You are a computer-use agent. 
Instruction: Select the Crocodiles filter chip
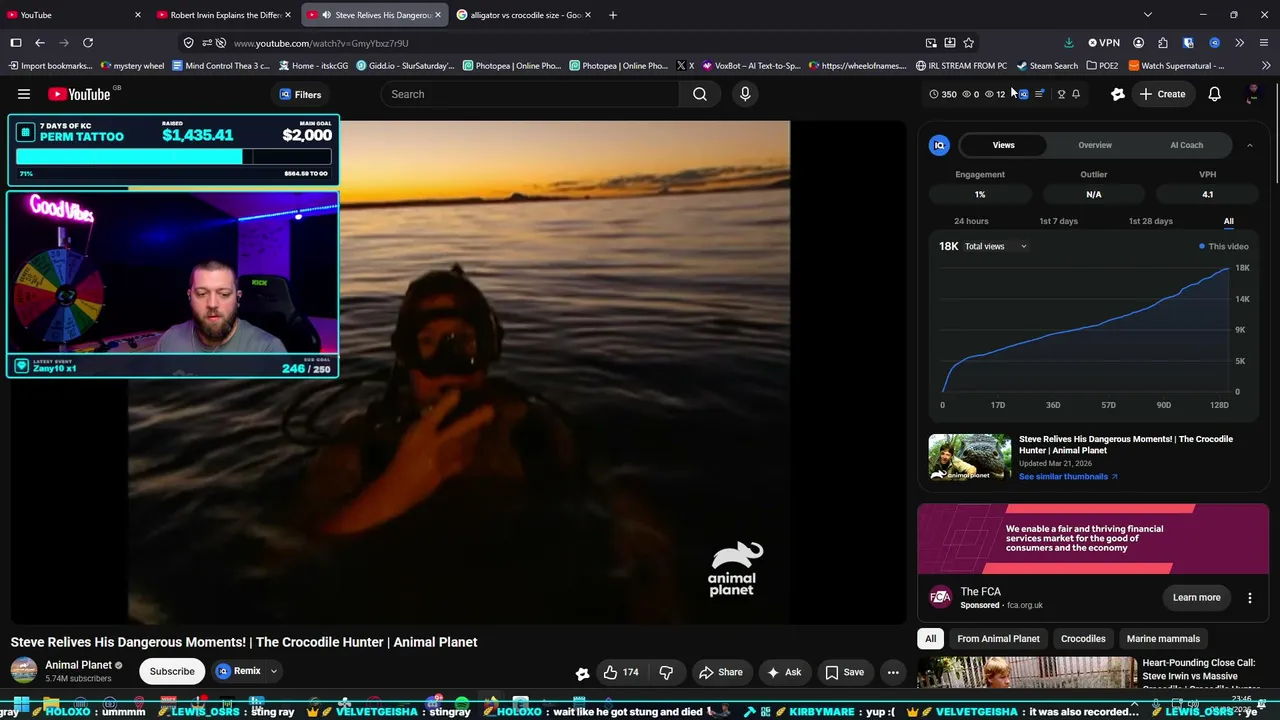click(x=1083, y=639)
